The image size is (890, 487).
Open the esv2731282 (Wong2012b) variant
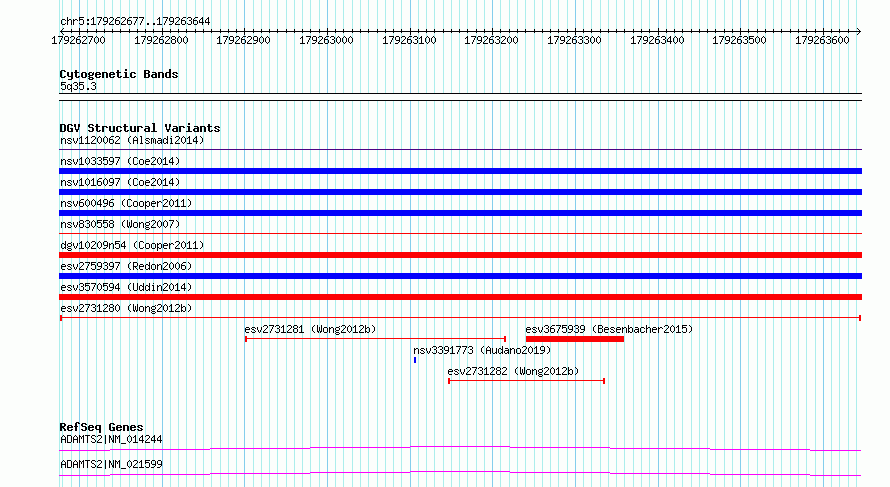[513, 371]
